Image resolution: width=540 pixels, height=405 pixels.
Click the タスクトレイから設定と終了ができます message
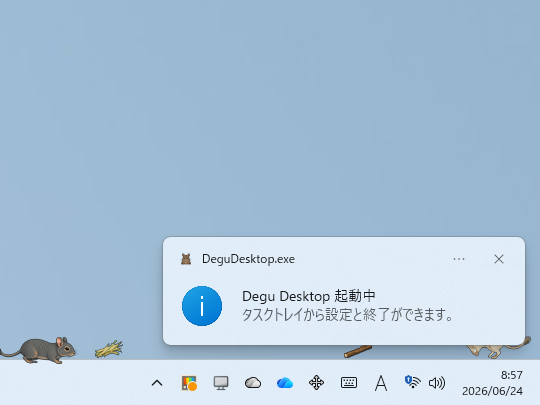[348, 314]
